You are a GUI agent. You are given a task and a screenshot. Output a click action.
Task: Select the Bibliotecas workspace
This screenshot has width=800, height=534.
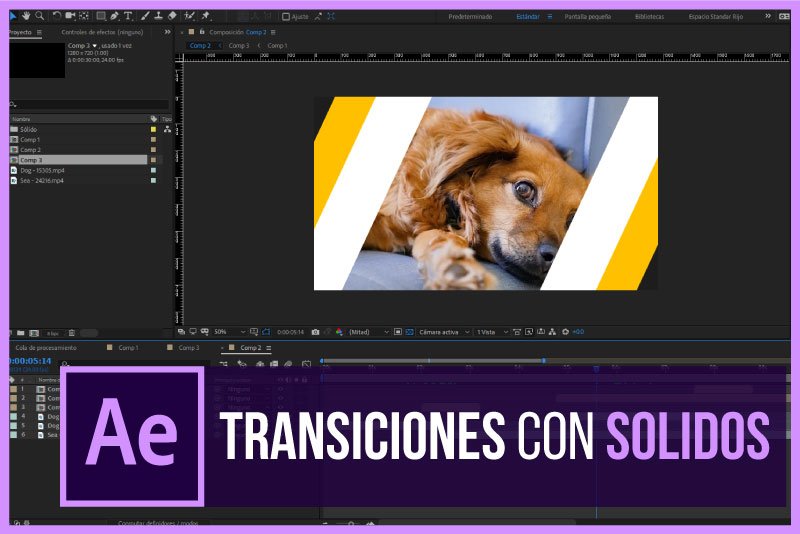[649, 17]
